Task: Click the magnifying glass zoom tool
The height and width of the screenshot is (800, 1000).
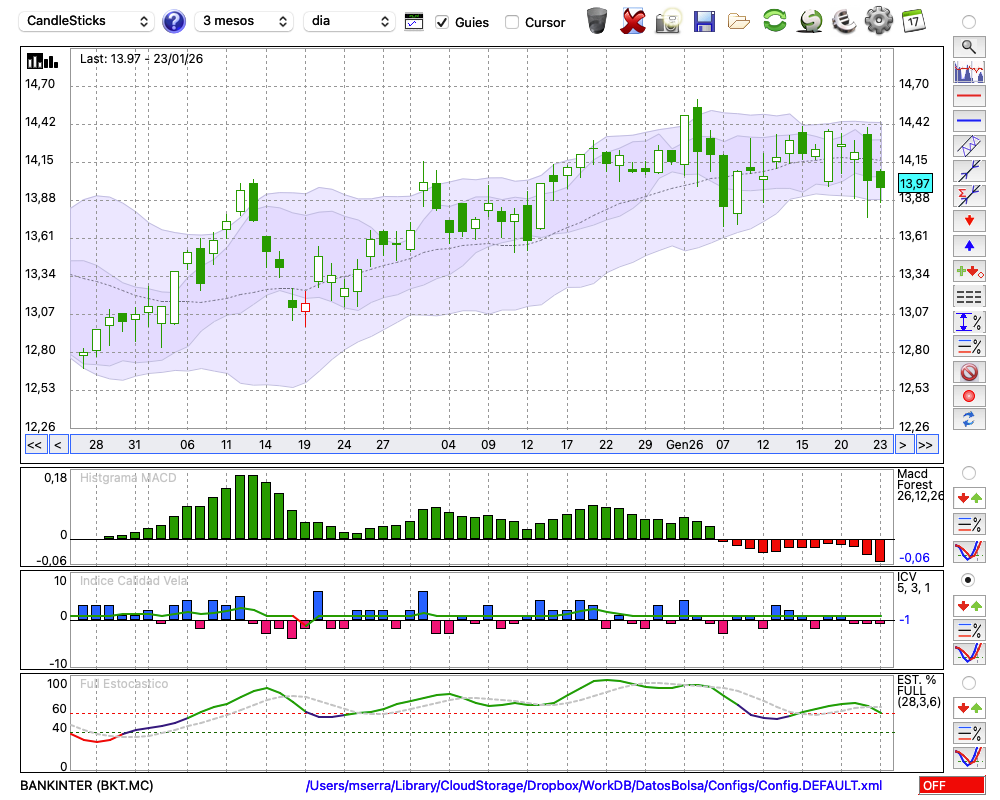Action: tap(968, 46)
